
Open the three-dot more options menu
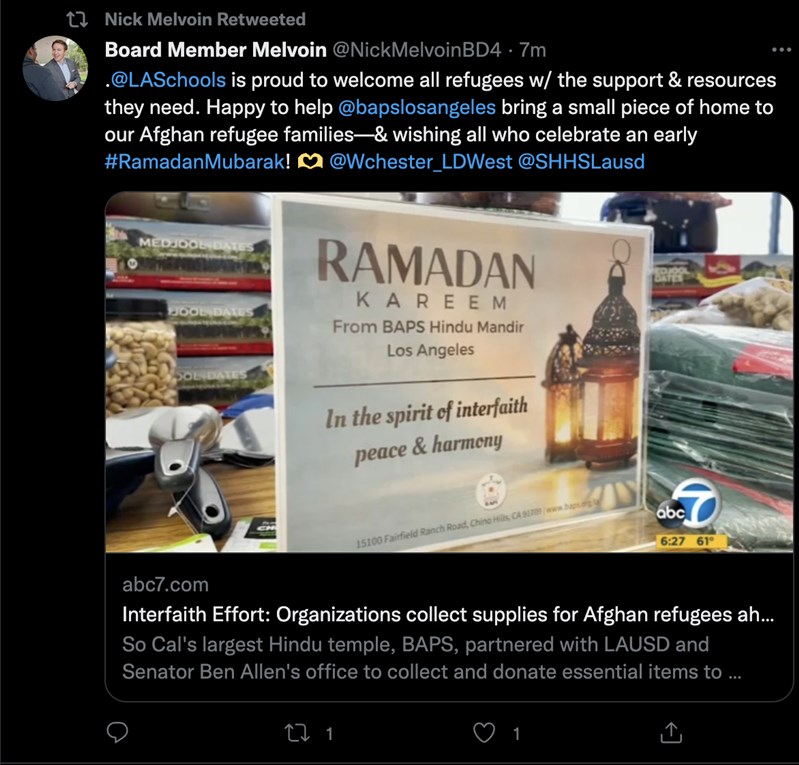coord(781,50)
